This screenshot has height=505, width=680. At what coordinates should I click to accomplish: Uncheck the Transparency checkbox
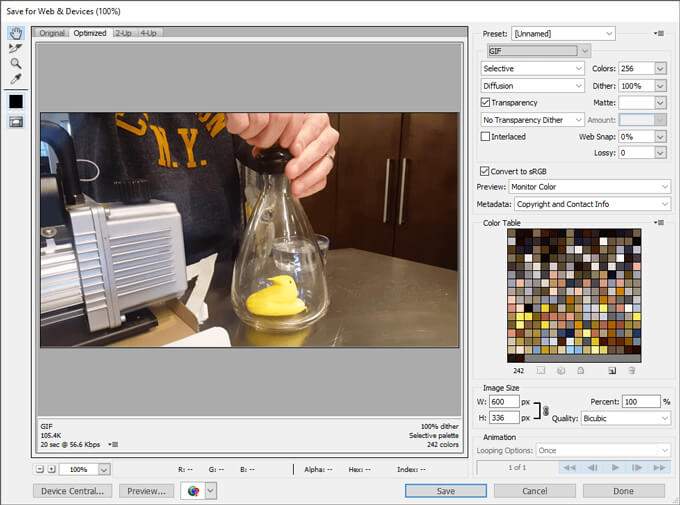(486, 102)
